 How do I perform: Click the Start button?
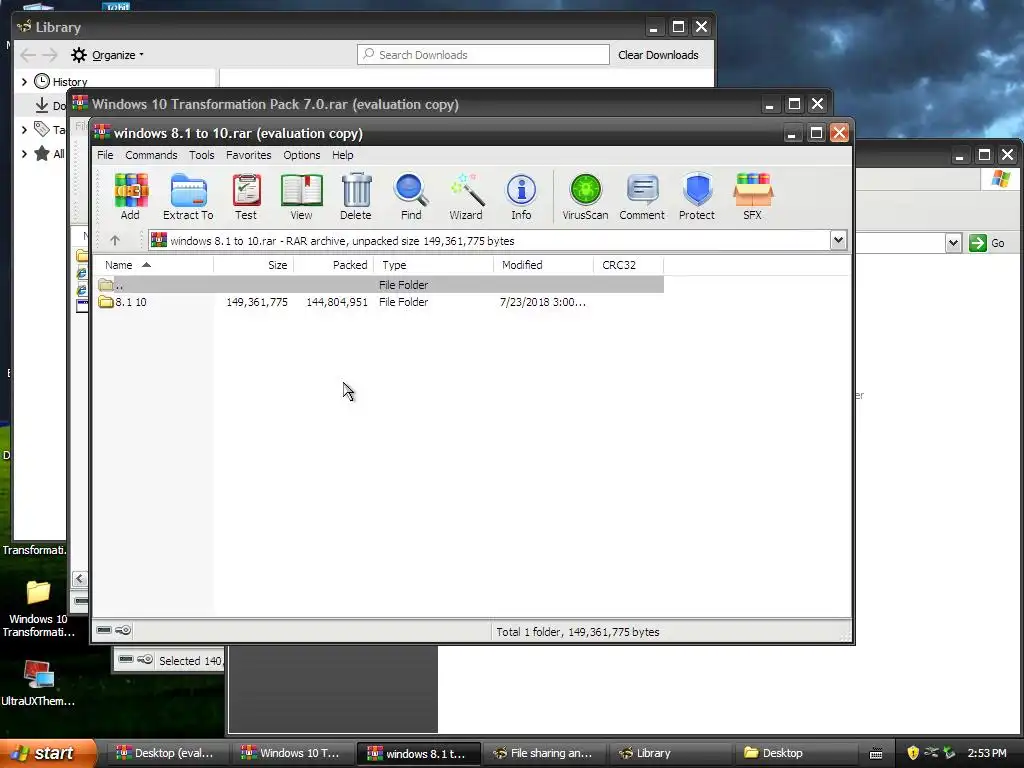pos(47,753)
